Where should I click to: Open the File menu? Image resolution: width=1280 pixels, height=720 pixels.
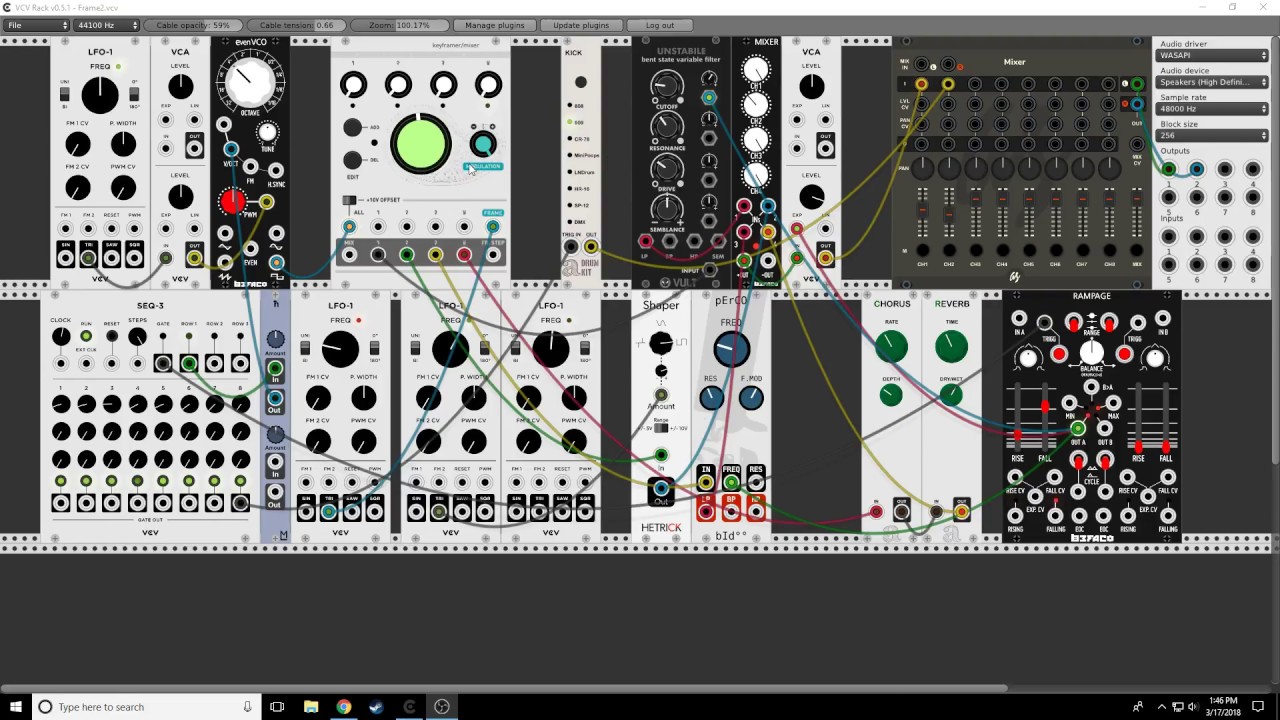click(37, 25)
